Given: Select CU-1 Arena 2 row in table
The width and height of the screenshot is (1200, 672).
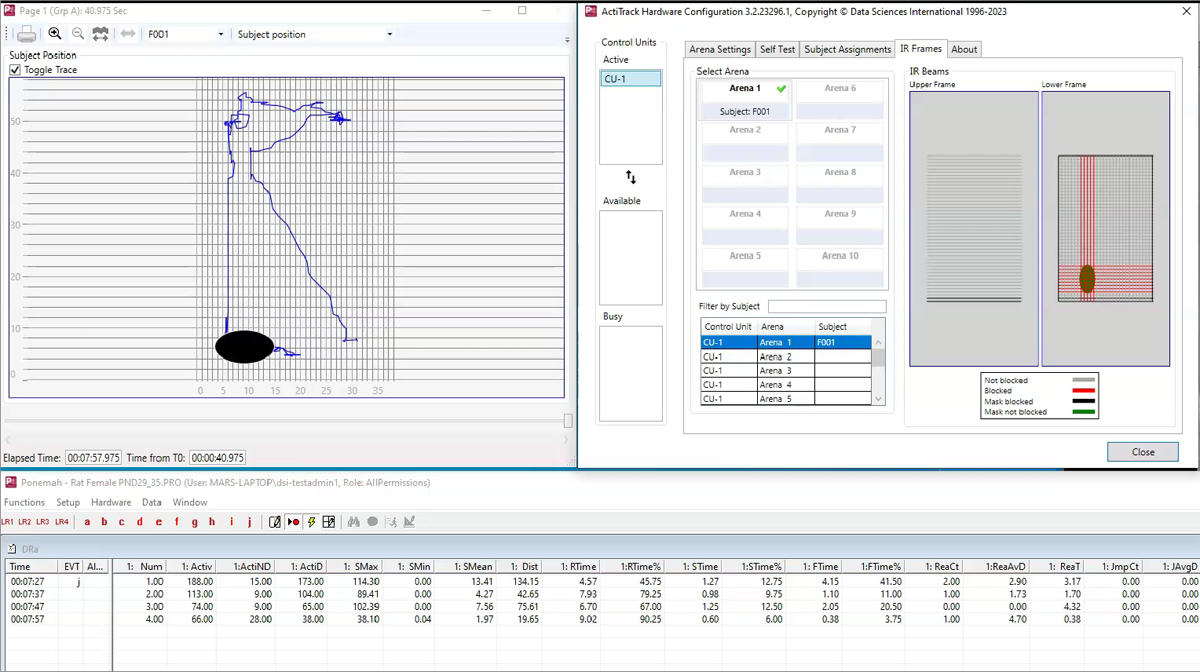Looking at the screenshot, I should (x=775, y=357).
